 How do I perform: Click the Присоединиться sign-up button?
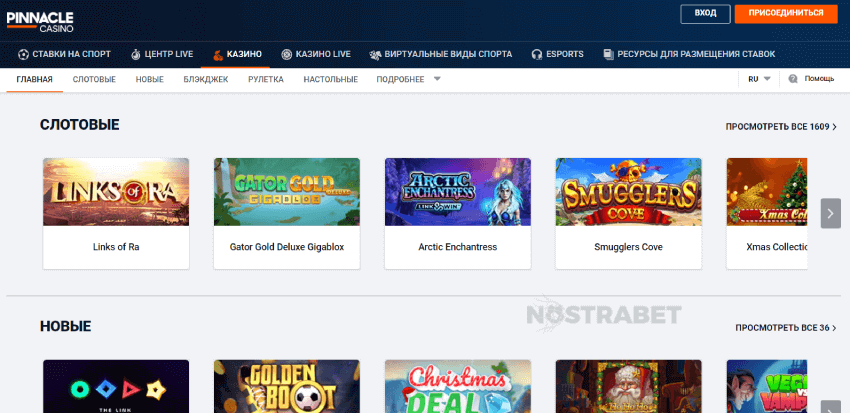point(786,14)
